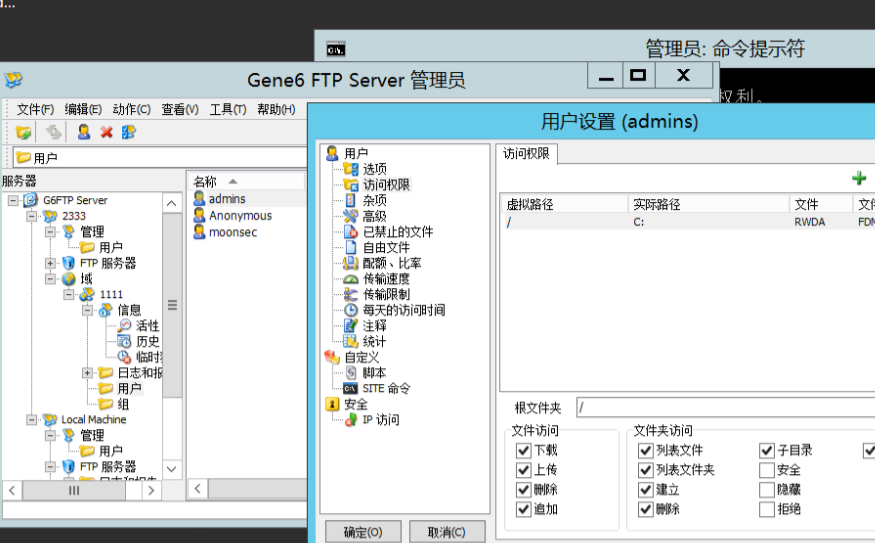Enable the 隐藏 checkbox

click(767, 489)
